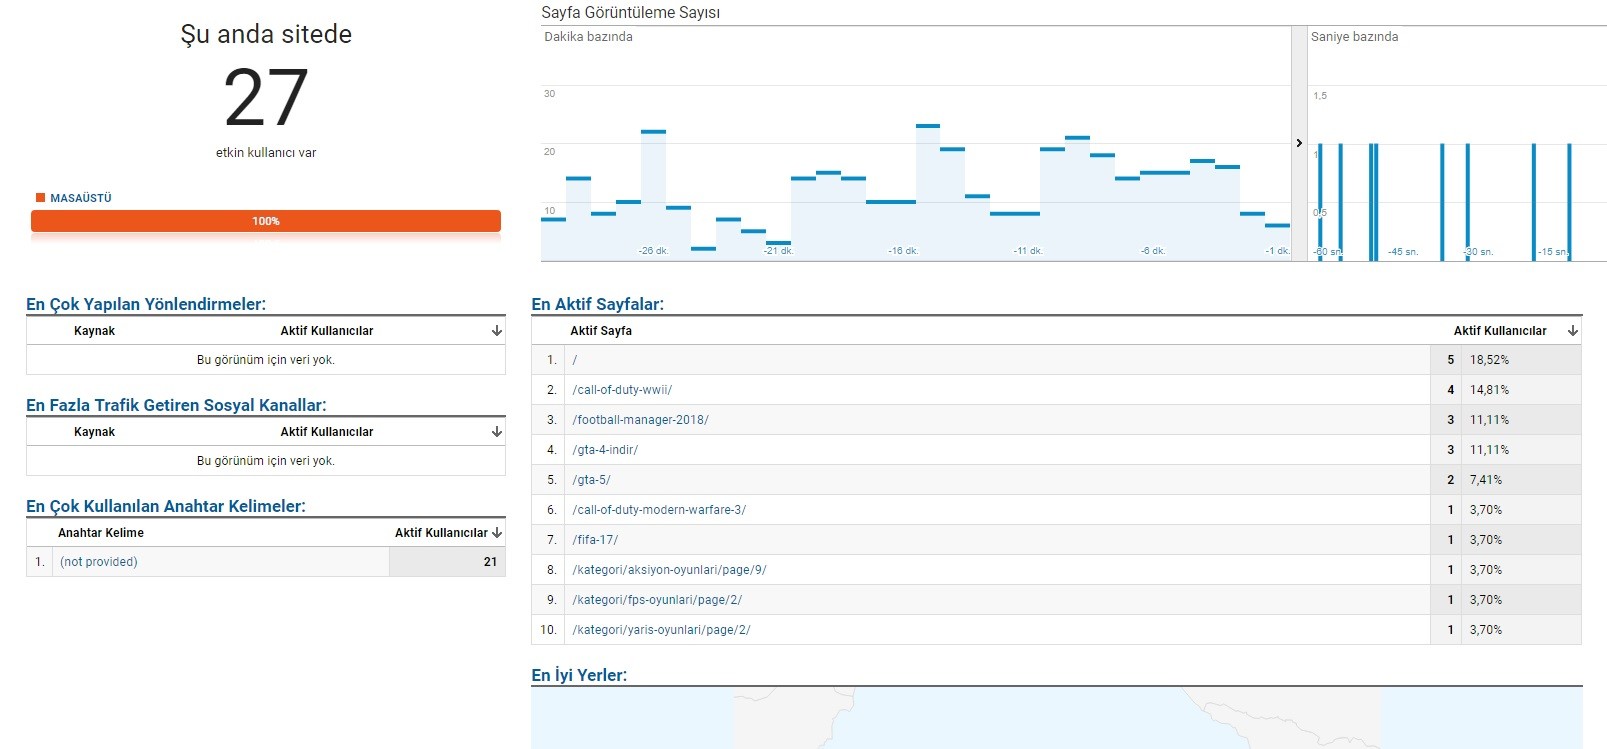Collapse chart using the right chevron arrow
This screenshot has width=1607, height=749.
[1299, 143]
